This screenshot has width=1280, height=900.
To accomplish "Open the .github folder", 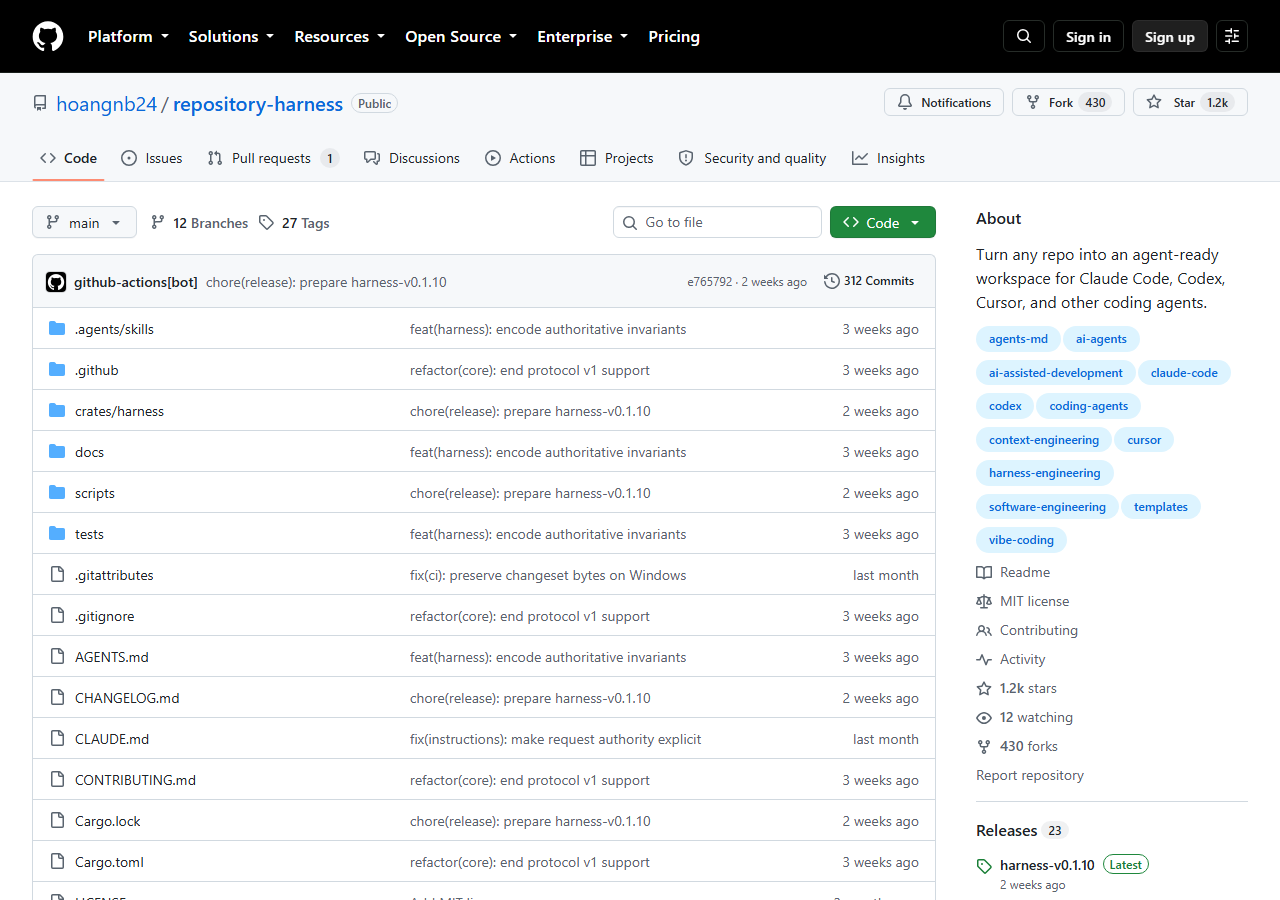I will point(96,370).
